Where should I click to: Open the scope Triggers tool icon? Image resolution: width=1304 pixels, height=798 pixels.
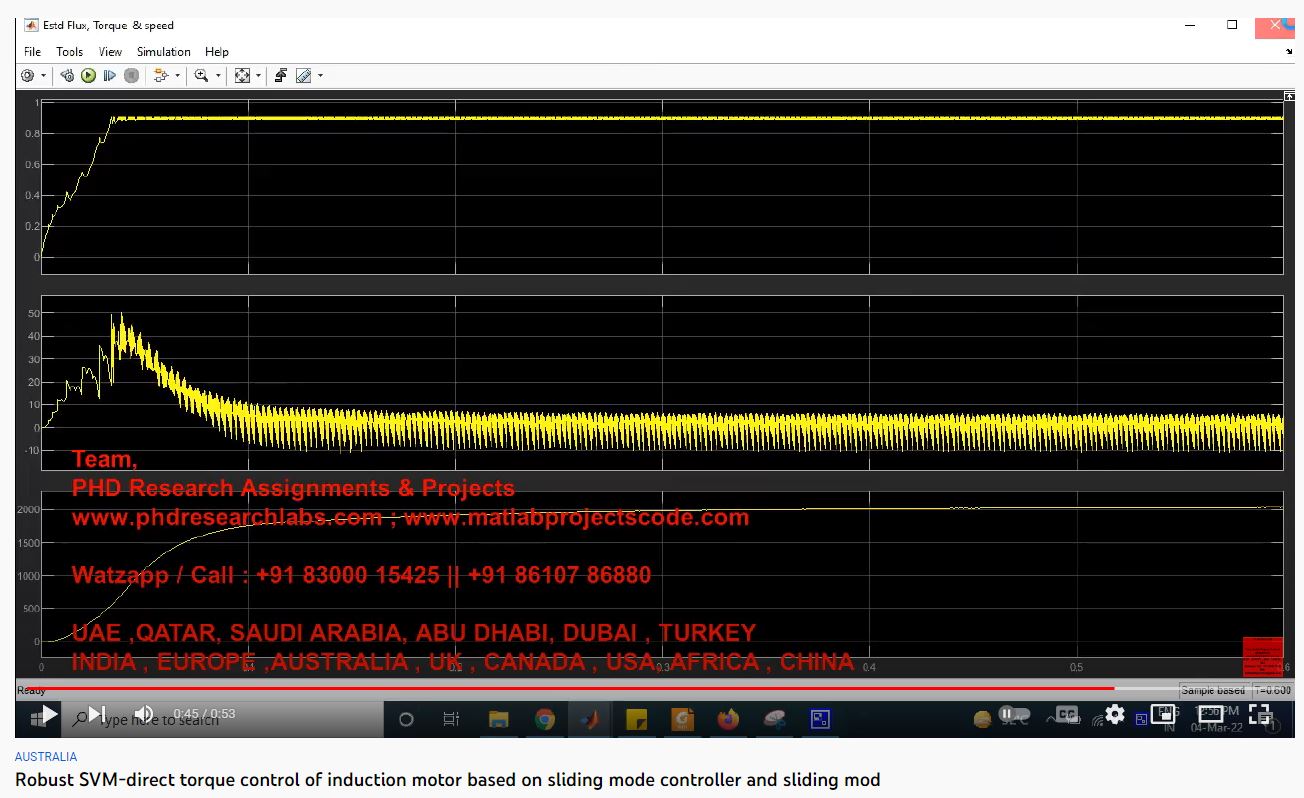281,76
